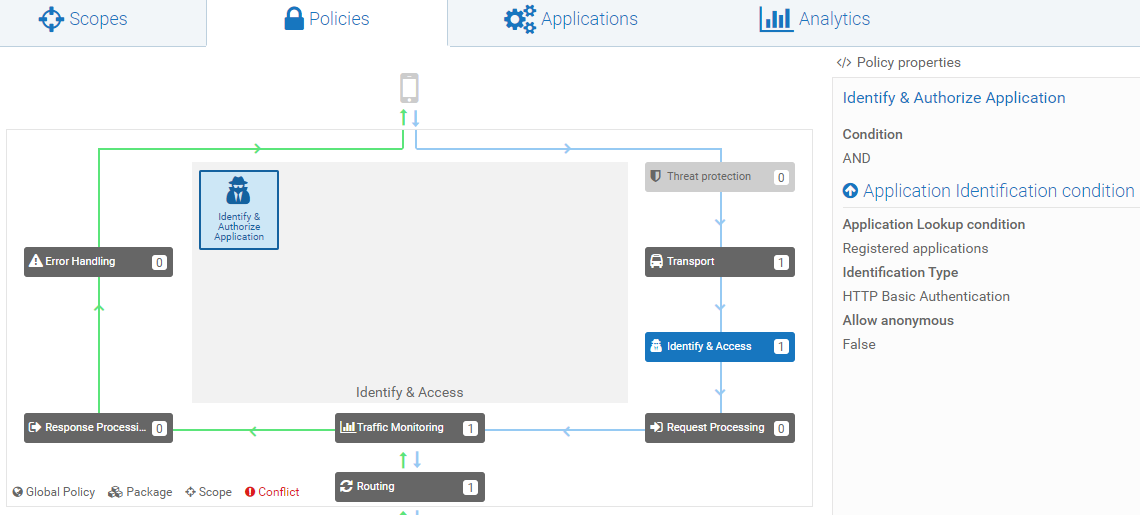The height and width of the screenshot is (515, 1140).
Task: Click the Traffic Monitoring count badge
Action: pyautogui.click(x=470, y=428)
